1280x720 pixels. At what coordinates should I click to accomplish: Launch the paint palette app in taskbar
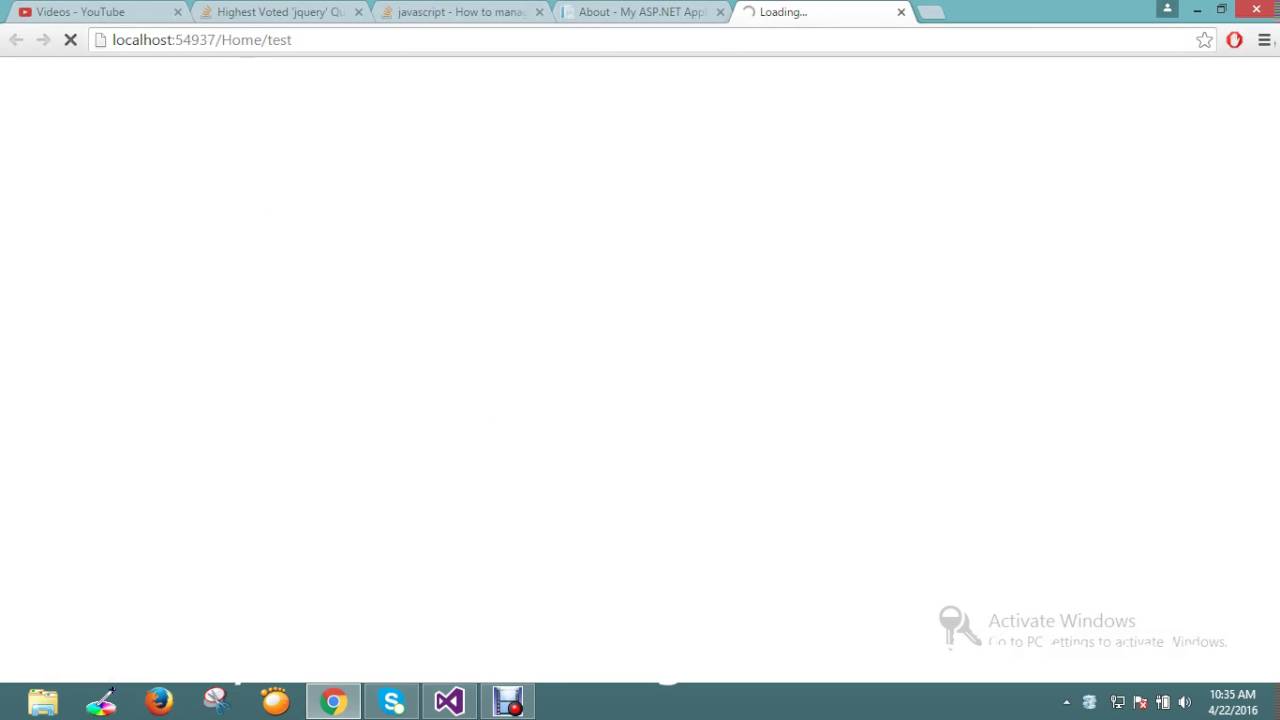pos(101,702)
